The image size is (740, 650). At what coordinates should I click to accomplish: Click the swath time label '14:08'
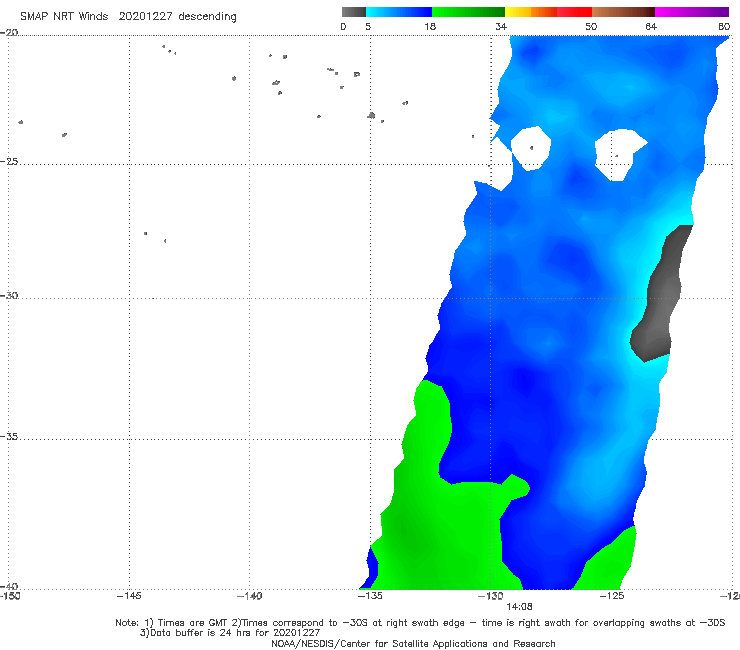tap(519, 607)
